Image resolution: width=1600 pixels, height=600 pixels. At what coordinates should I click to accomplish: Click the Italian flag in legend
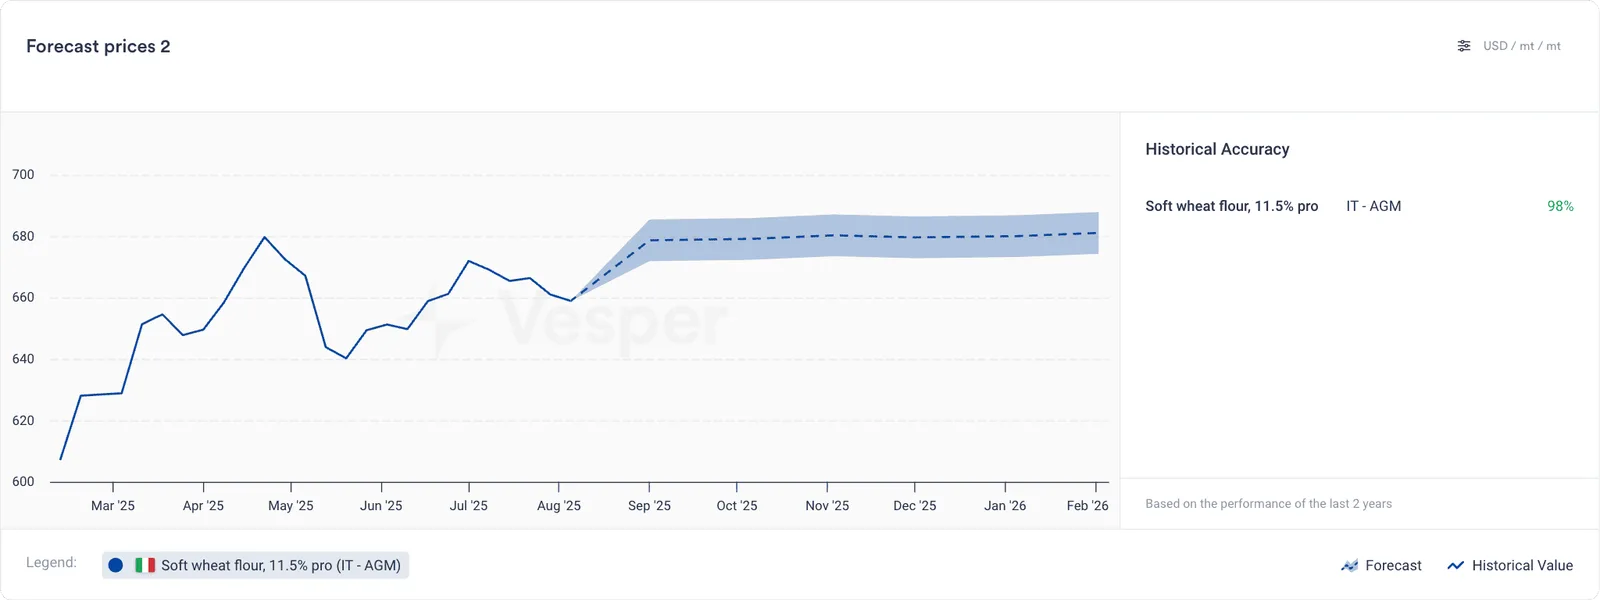(145, 565)
